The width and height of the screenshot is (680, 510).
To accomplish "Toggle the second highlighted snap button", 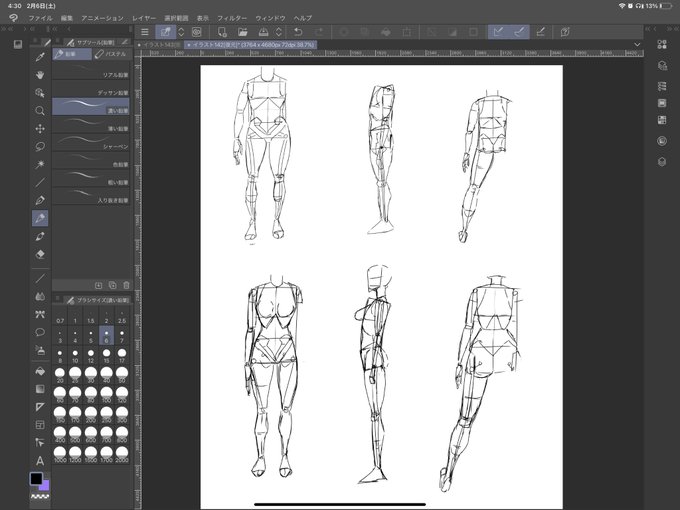I will 520,32.
